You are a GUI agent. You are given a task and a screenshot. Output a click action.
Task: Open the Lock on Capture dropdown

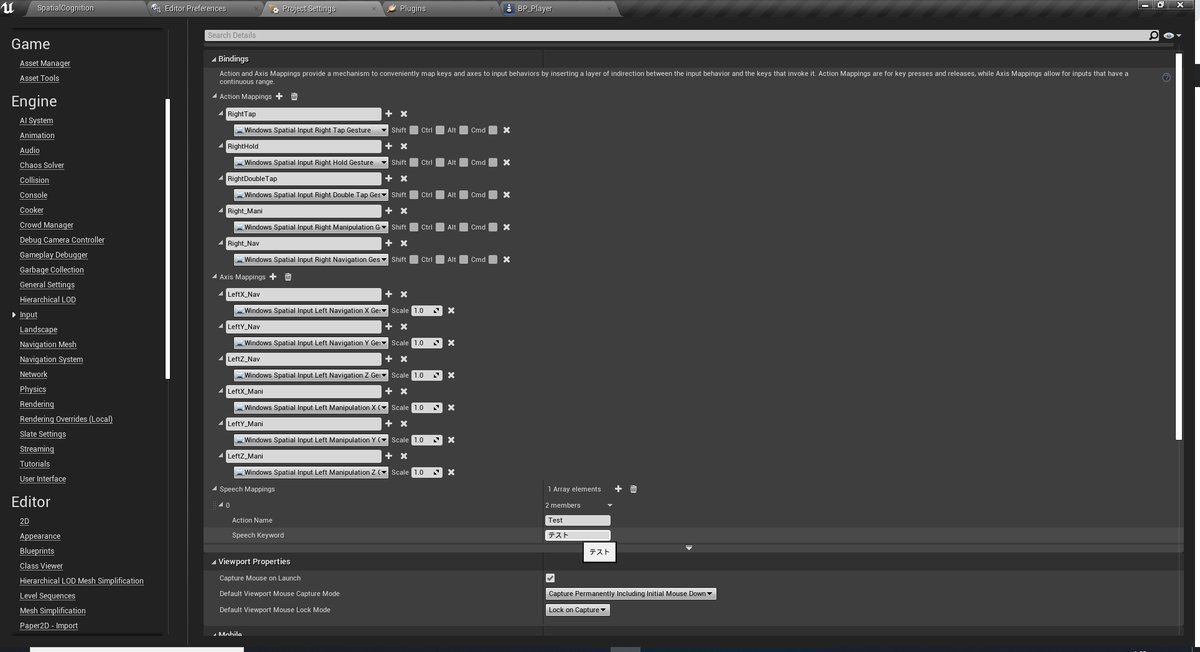[x=577, y=610]
